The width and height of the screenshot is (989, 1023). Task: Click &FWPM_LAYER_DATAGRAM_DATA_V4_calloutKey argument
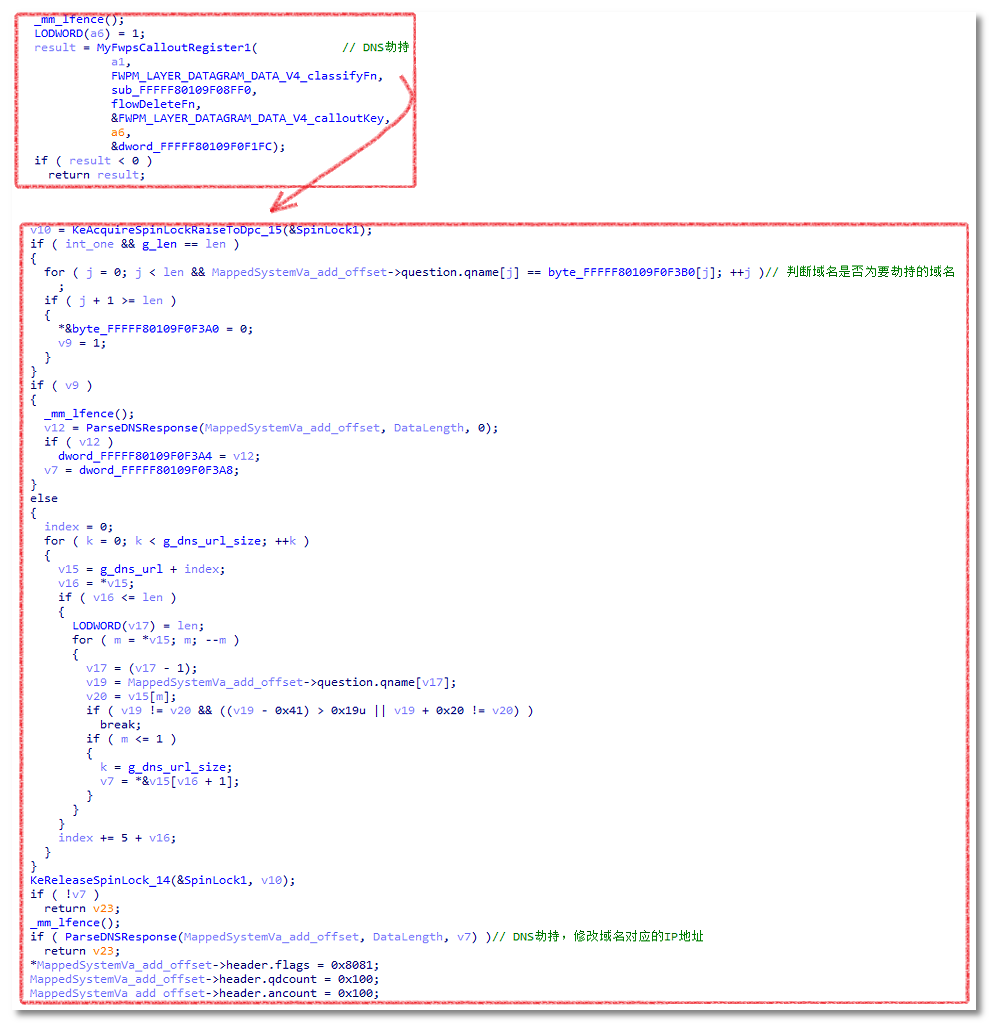(x=250, y=118)
